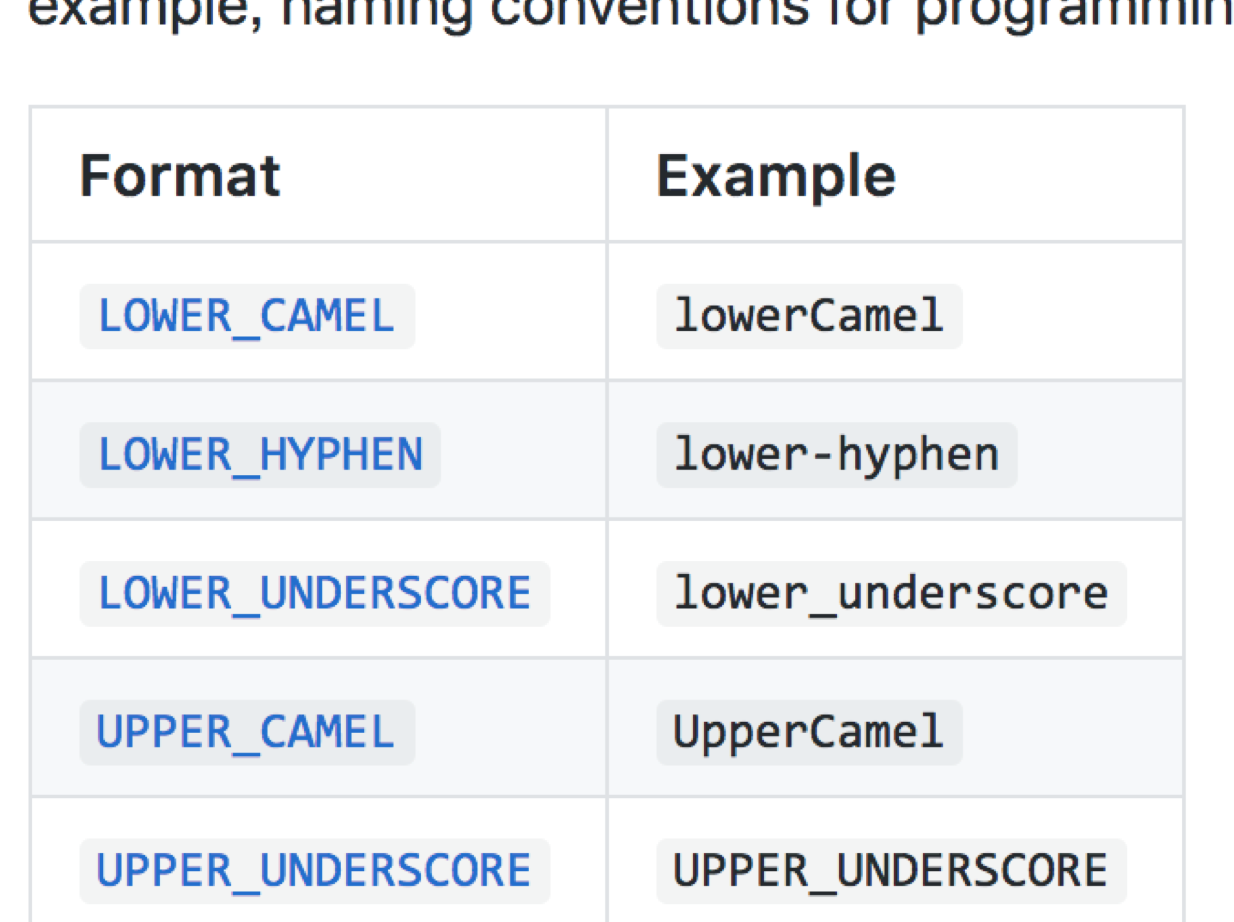1234x922 pixels.
Task: Click the Format column header
Action: pyautogui.click(x=180, y=176)
